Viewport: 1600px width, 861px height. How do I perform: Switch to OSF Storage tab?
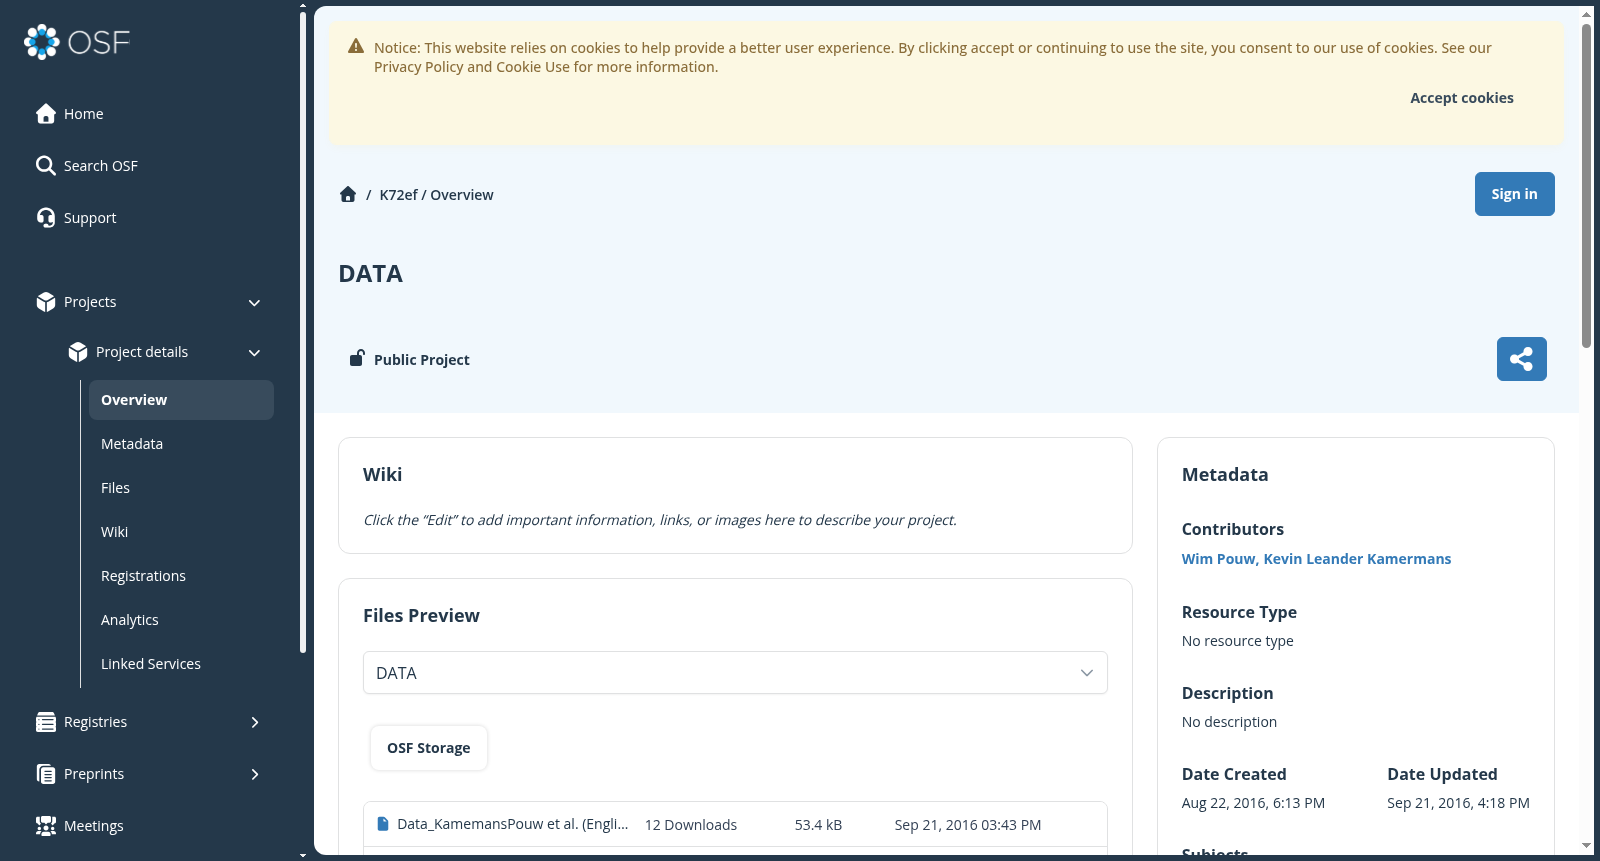pos(429,748)
